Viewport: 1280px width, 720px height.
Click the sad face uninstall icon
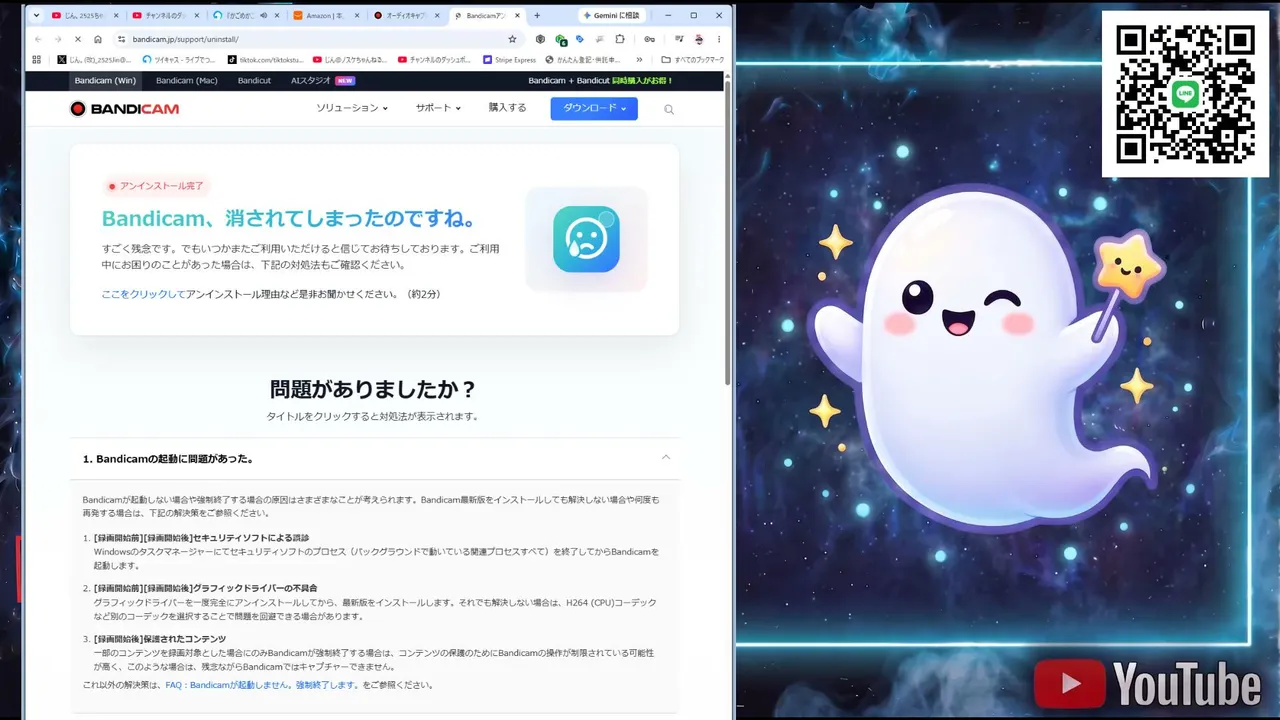tap(586, 239)
